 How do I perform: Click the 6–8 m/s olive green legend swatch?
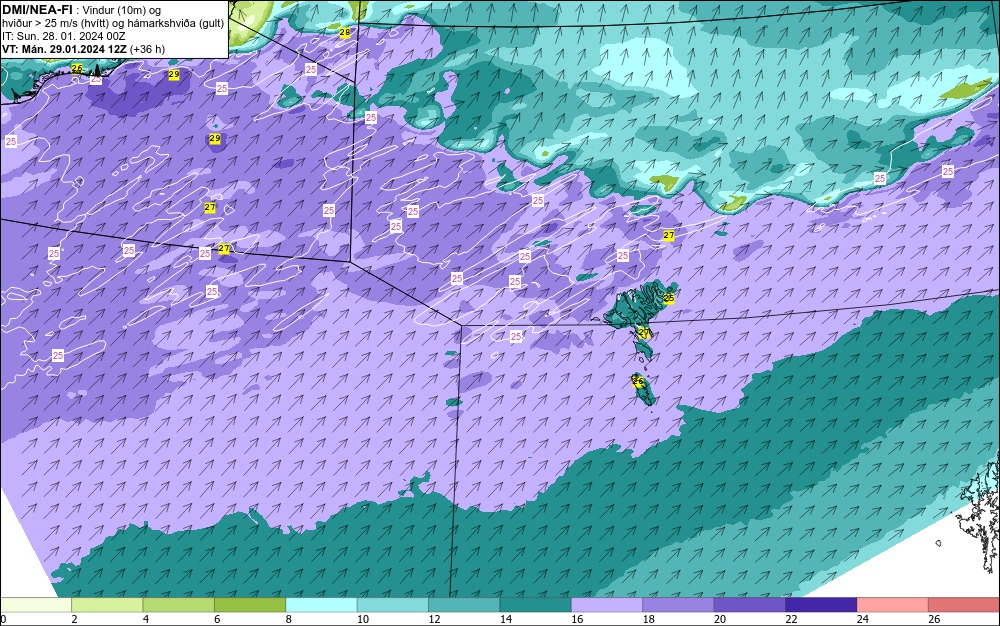tap(250, 605)
